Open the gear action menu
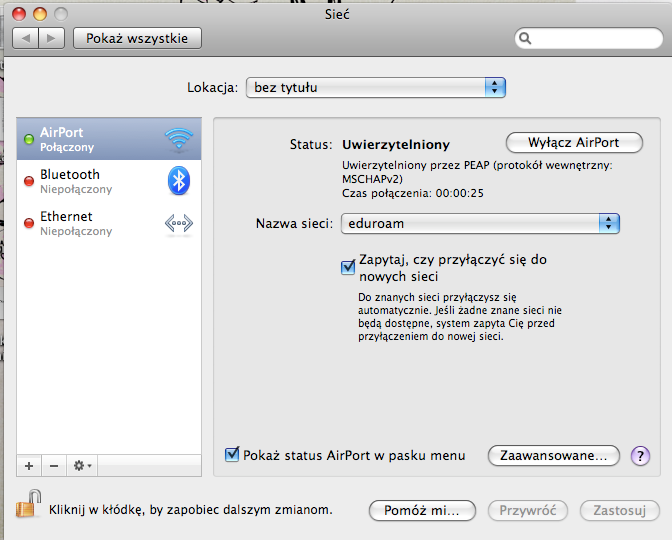 (x=82, y=466)
